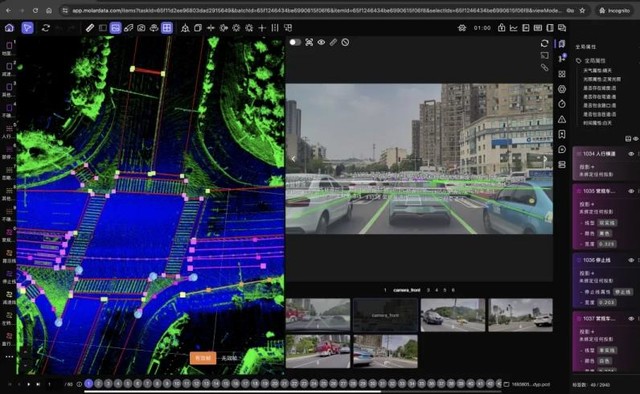Open the stopwatch timer icon in the side strip
Image resolution: width=640 pixels, height=394 pixels.
coord(562,104)
